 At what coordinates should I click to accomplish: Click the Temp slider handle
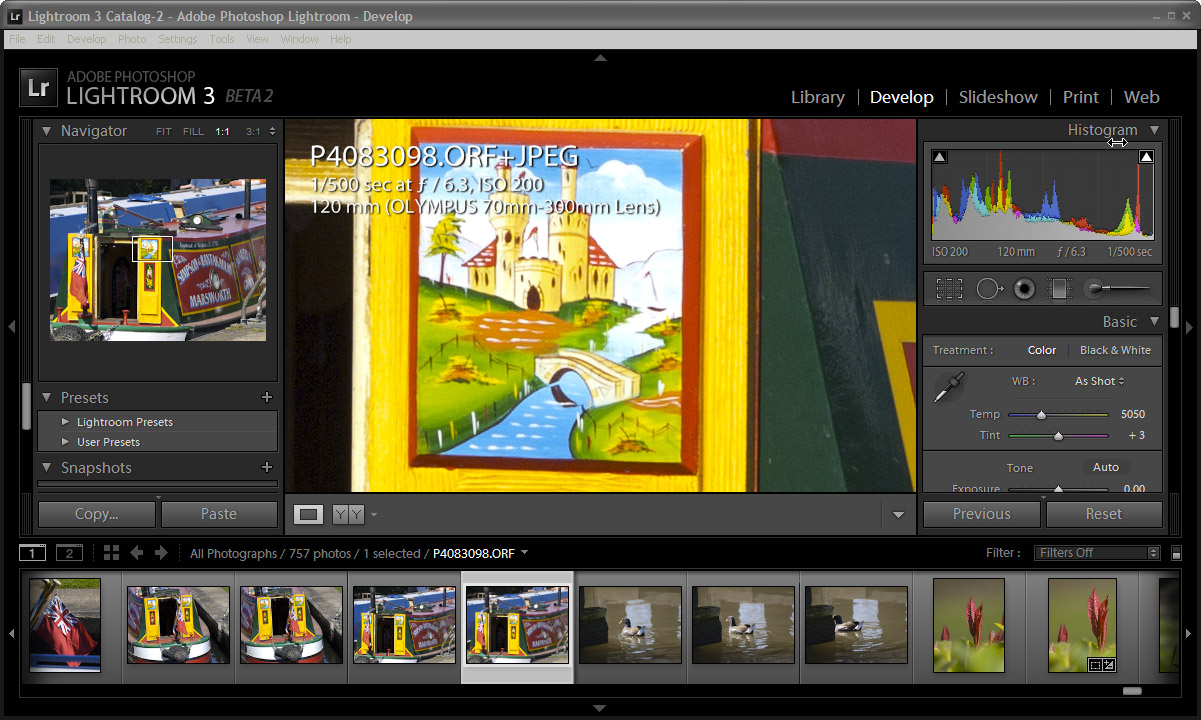coord(1041,414)
